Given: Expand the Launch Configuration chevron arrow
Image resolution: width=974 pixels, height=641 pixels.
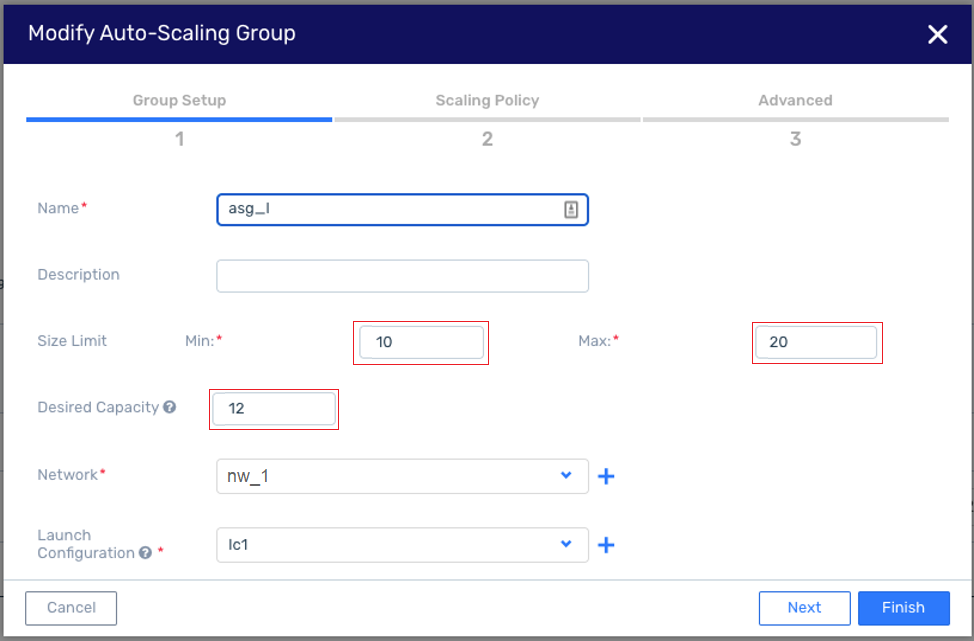Looking at the screenshot, I should point(566,543).
